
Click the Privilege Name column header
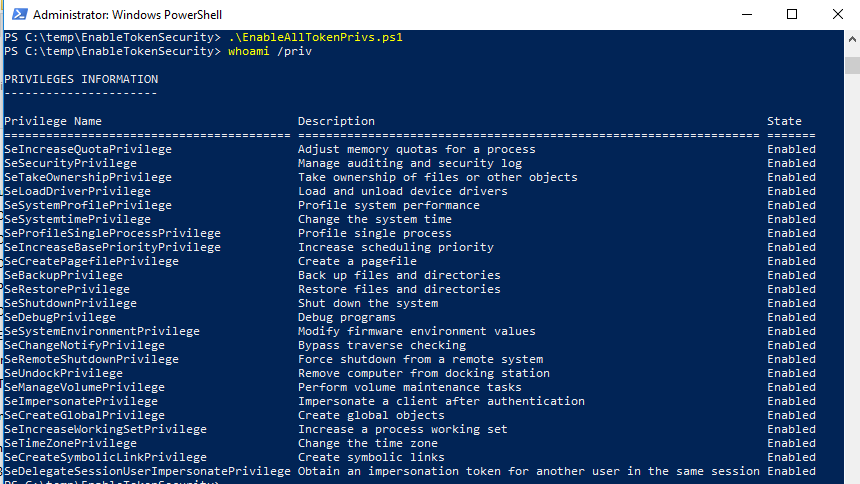(x=53, y=121)
